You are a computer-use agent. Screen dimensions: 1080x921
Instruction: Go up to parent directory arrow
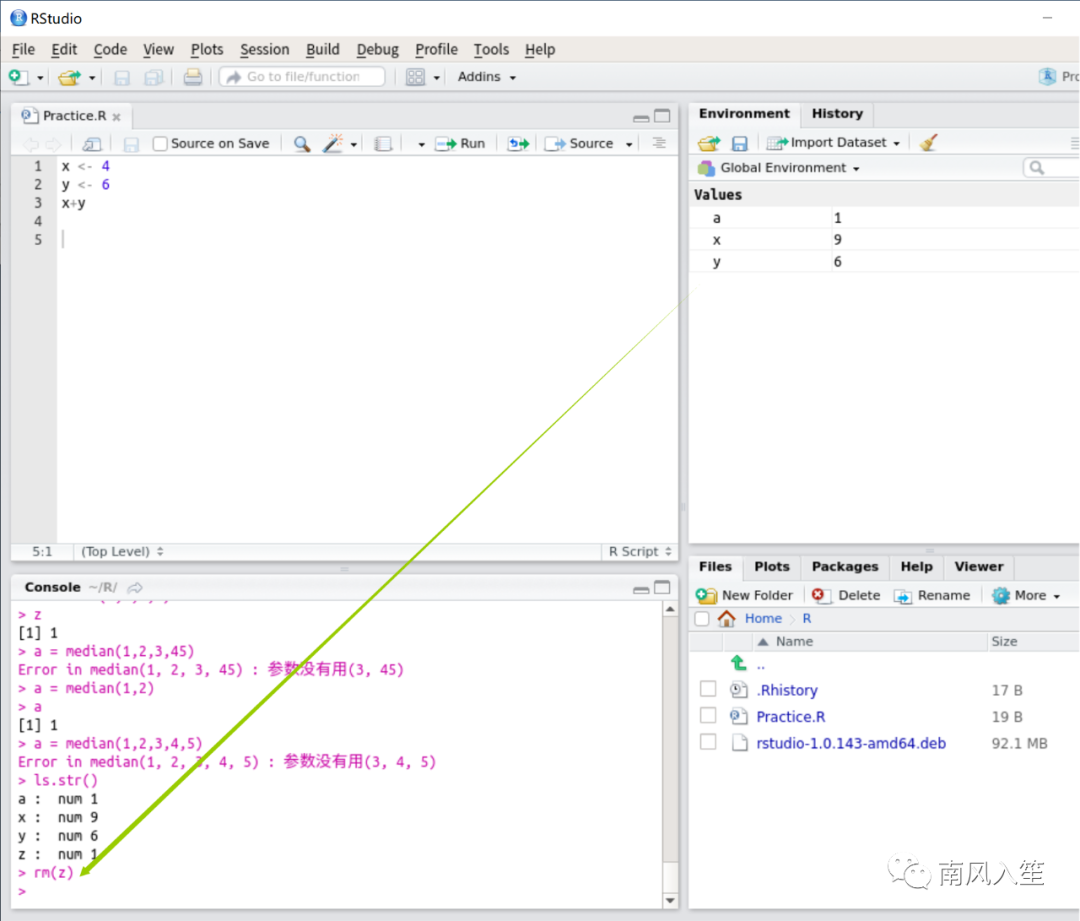pos(739,664)
